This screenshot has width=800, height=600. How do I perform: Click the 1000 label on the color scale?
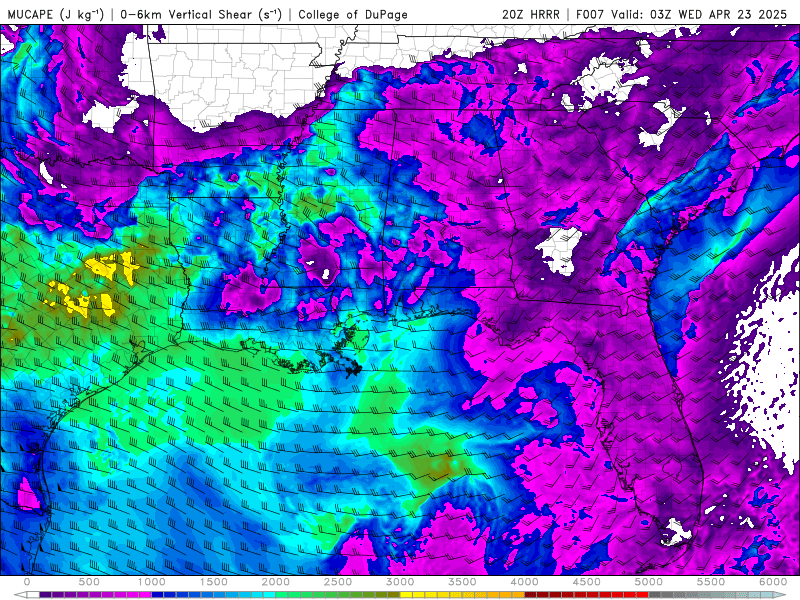(152, 582)
